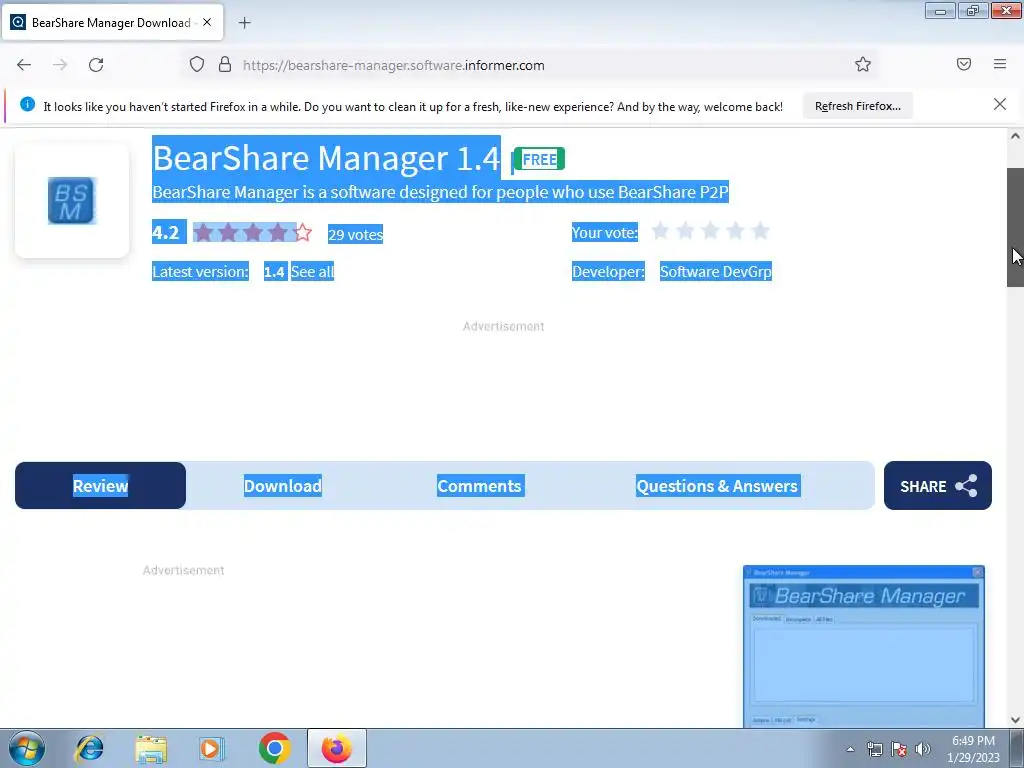1024x768 pixels.
Task: Open the Windows Start menu orb
Action: click(x=27, y=748)
